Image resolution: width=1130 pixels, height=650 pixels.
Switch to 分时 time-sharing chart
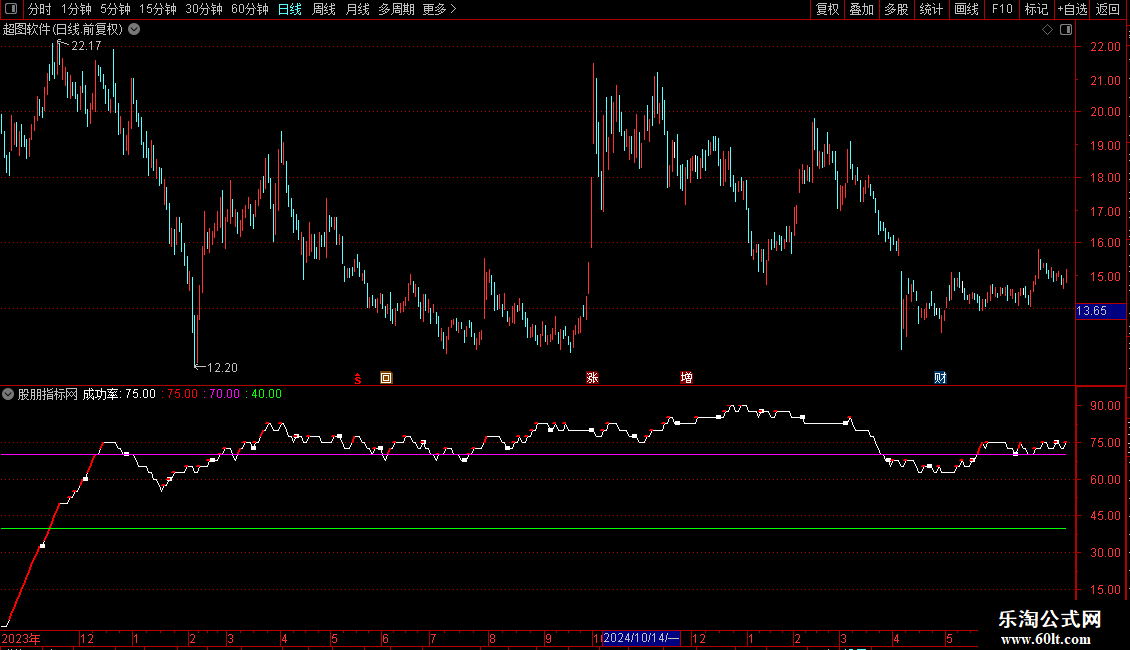tap(40, 9)
